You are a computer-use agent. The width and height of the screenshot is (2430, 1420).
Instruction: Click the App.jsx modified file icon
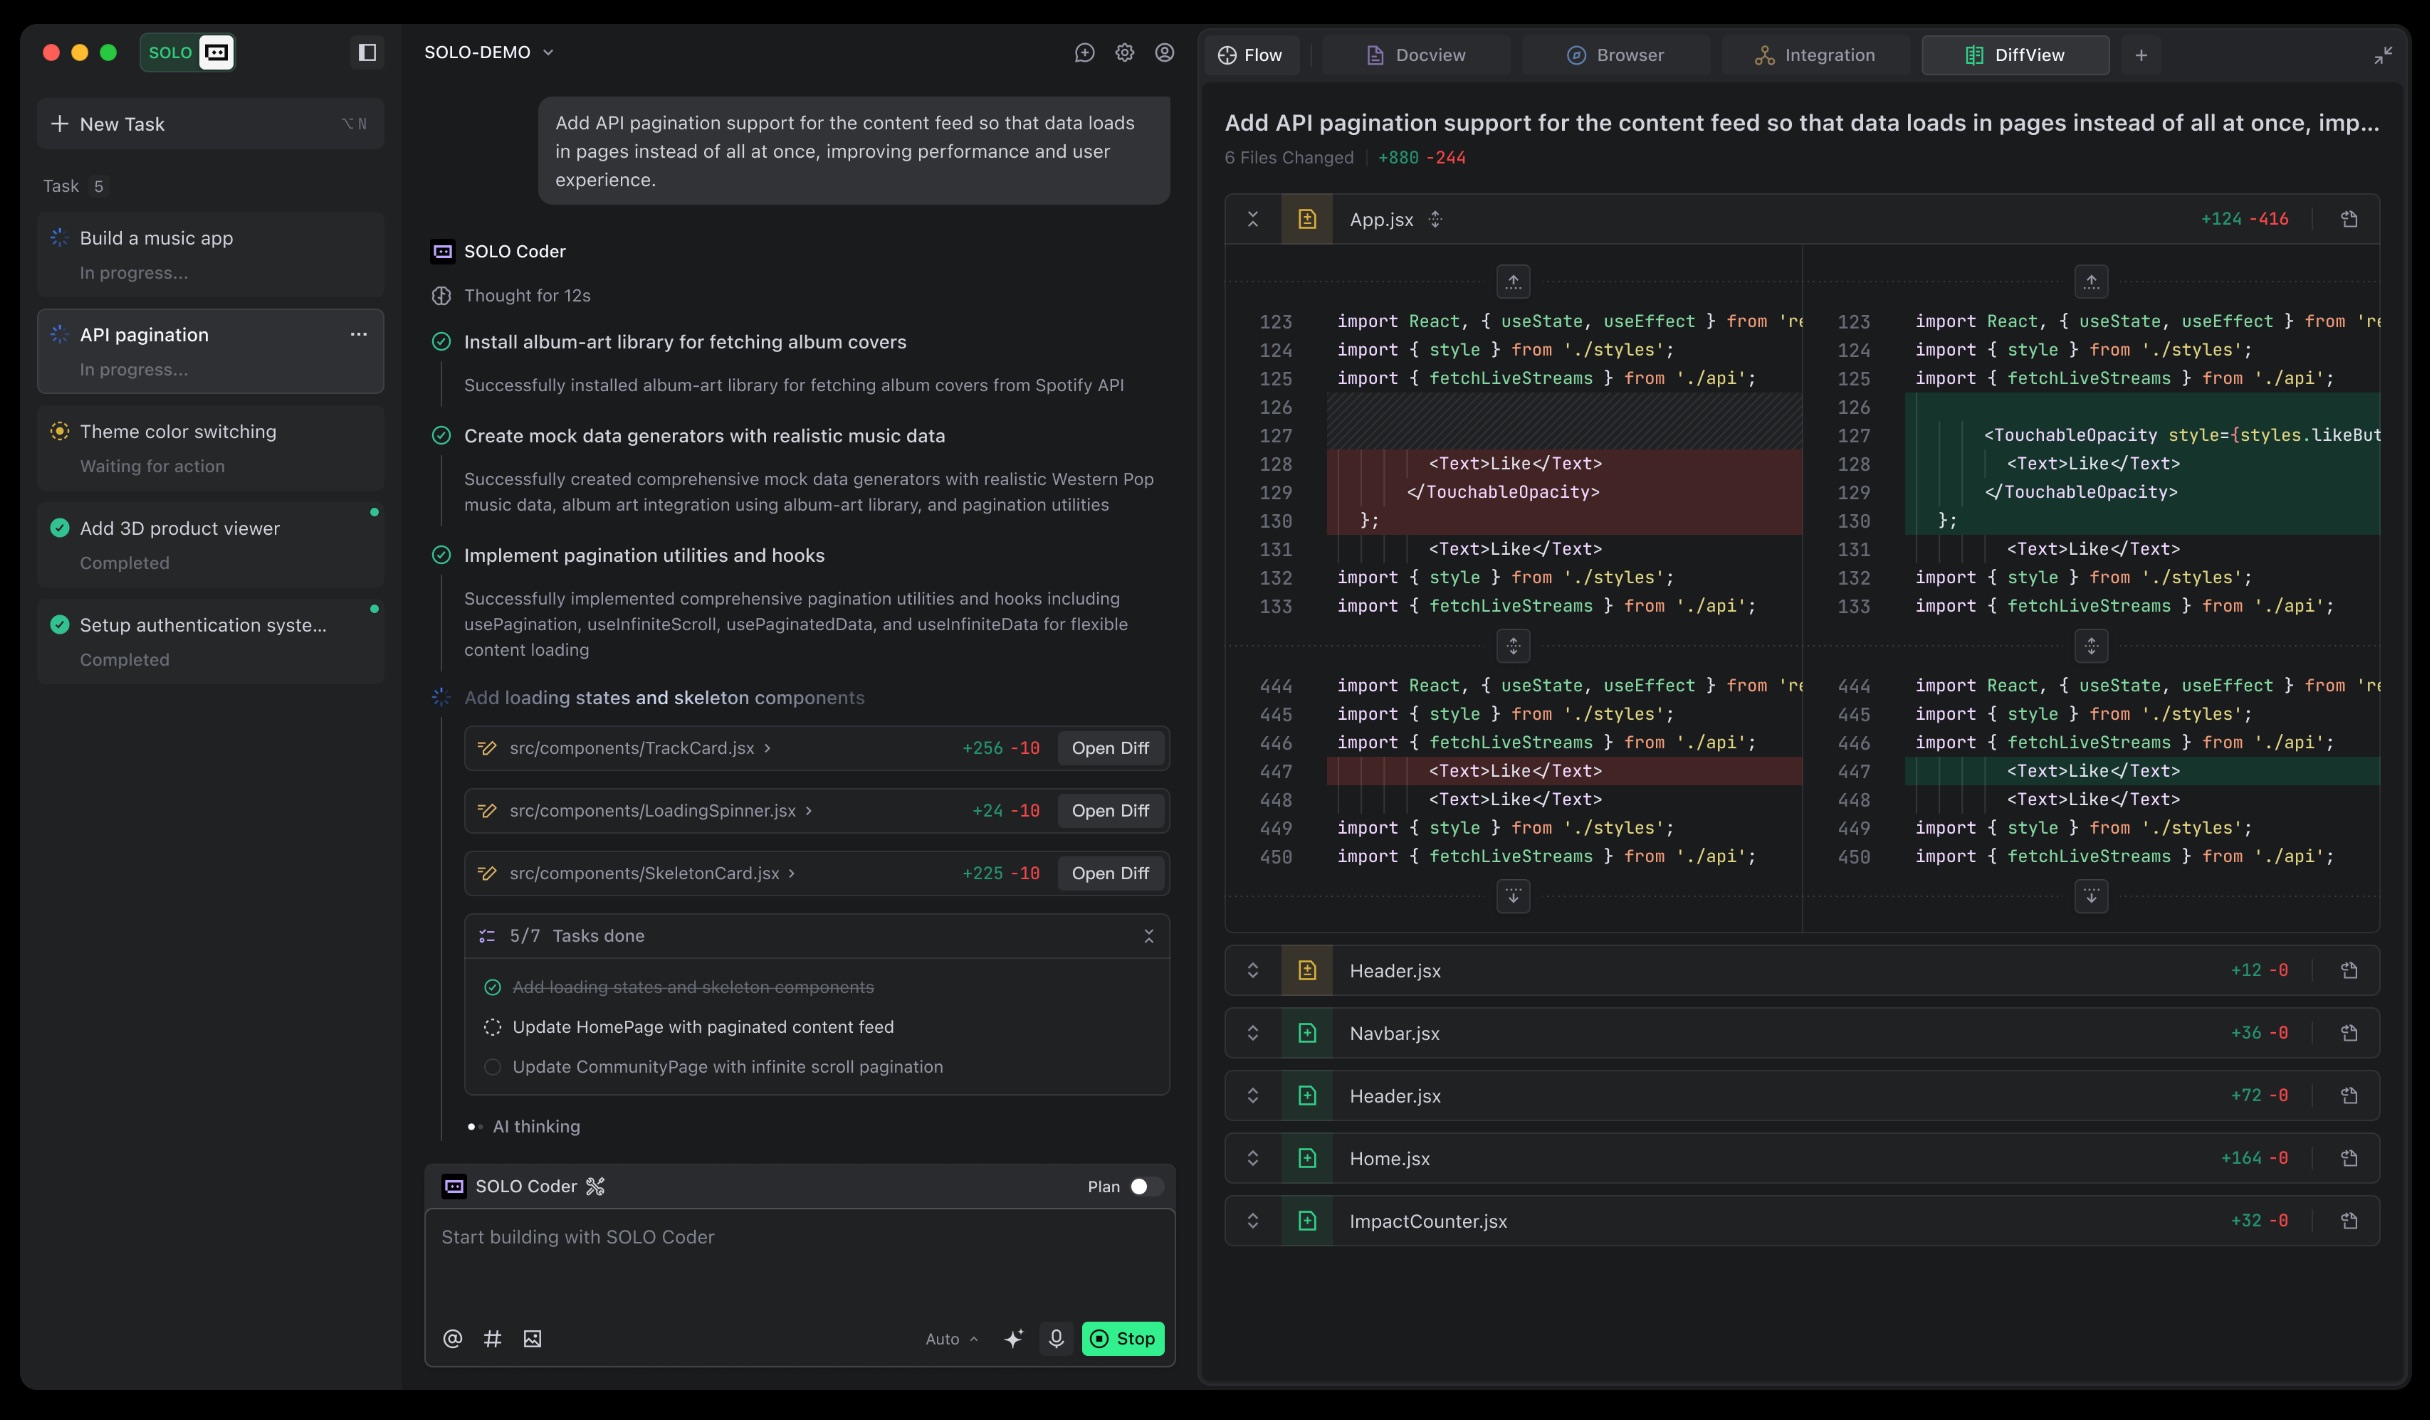coord(1307,219)
